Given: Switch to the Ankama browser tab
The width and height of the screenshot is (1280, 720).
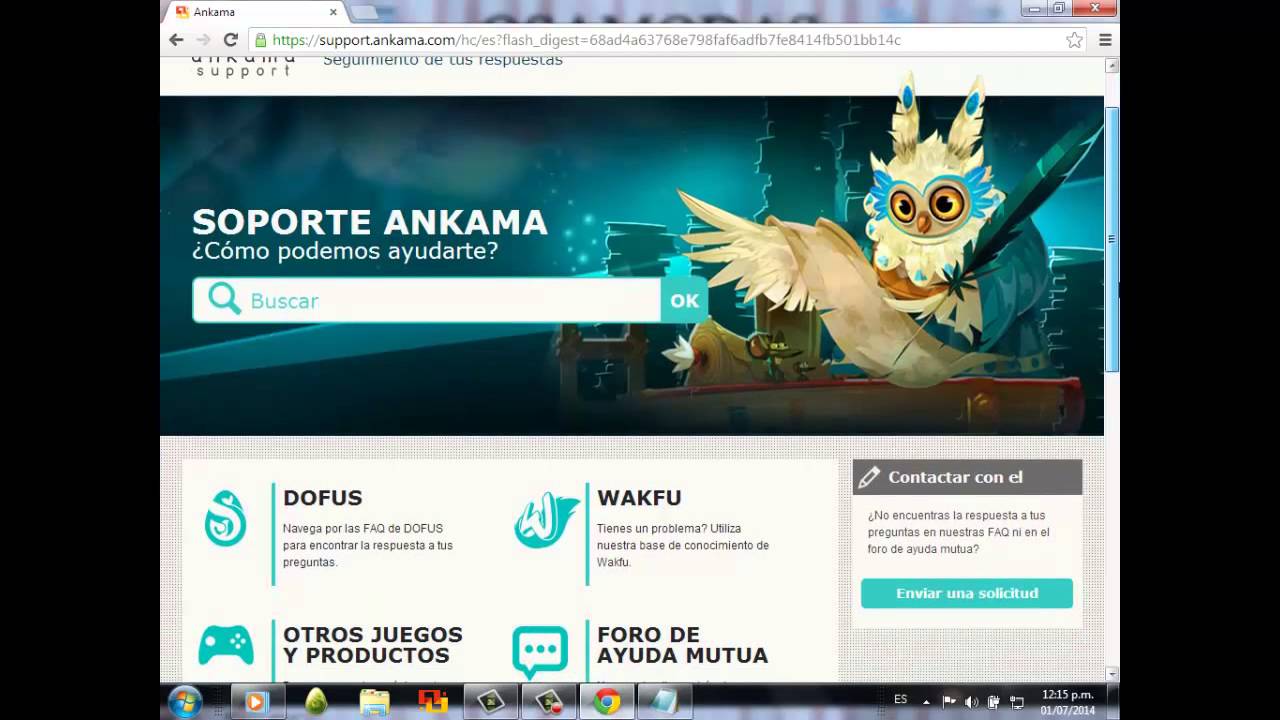Looking at the screenshot, I should 255,12.
